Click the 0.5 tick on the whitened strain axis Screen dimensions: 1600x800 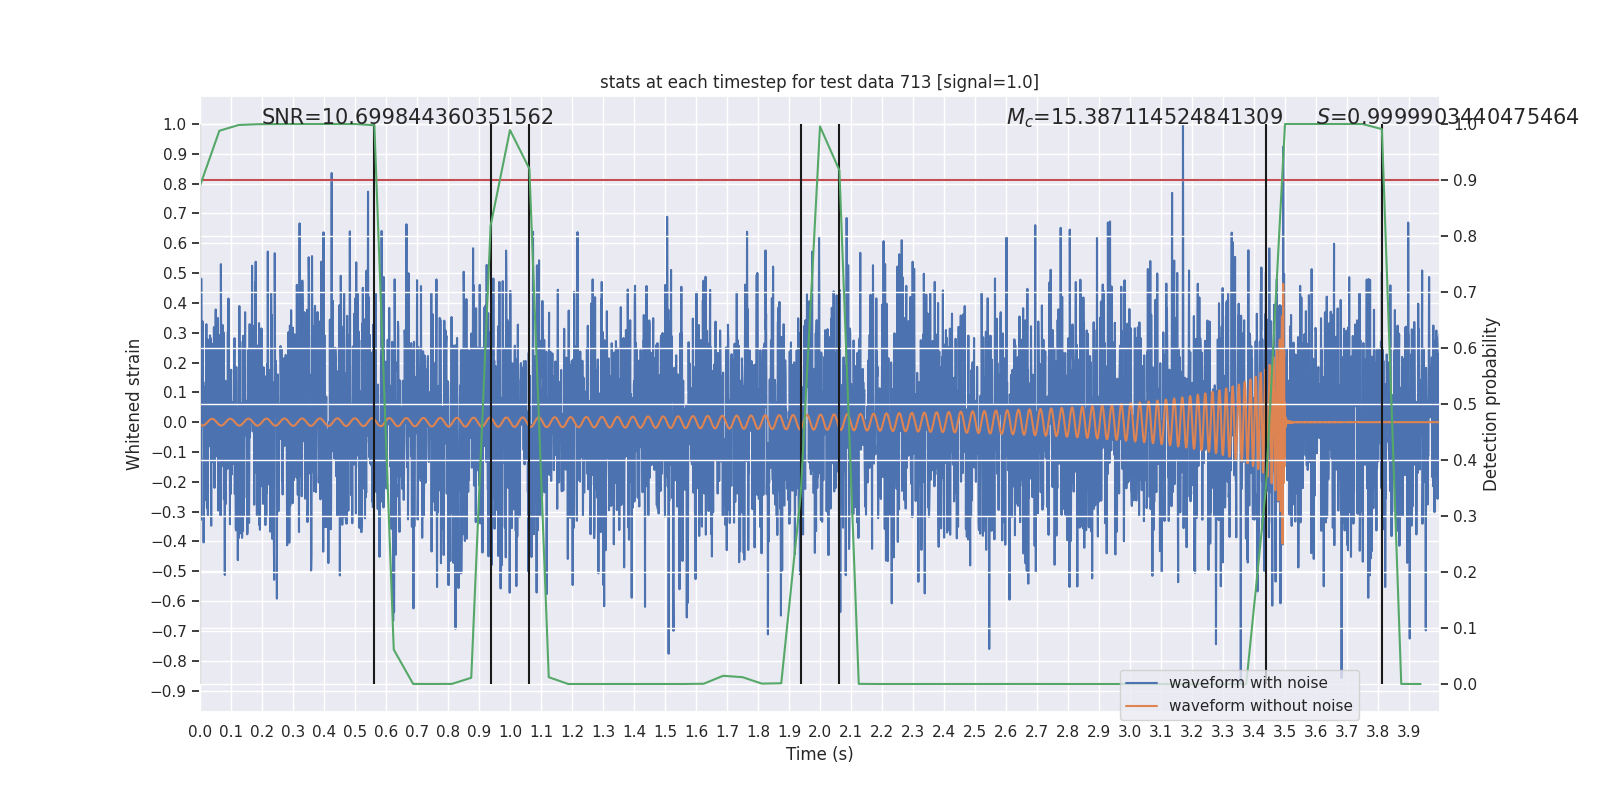(175, 274)
